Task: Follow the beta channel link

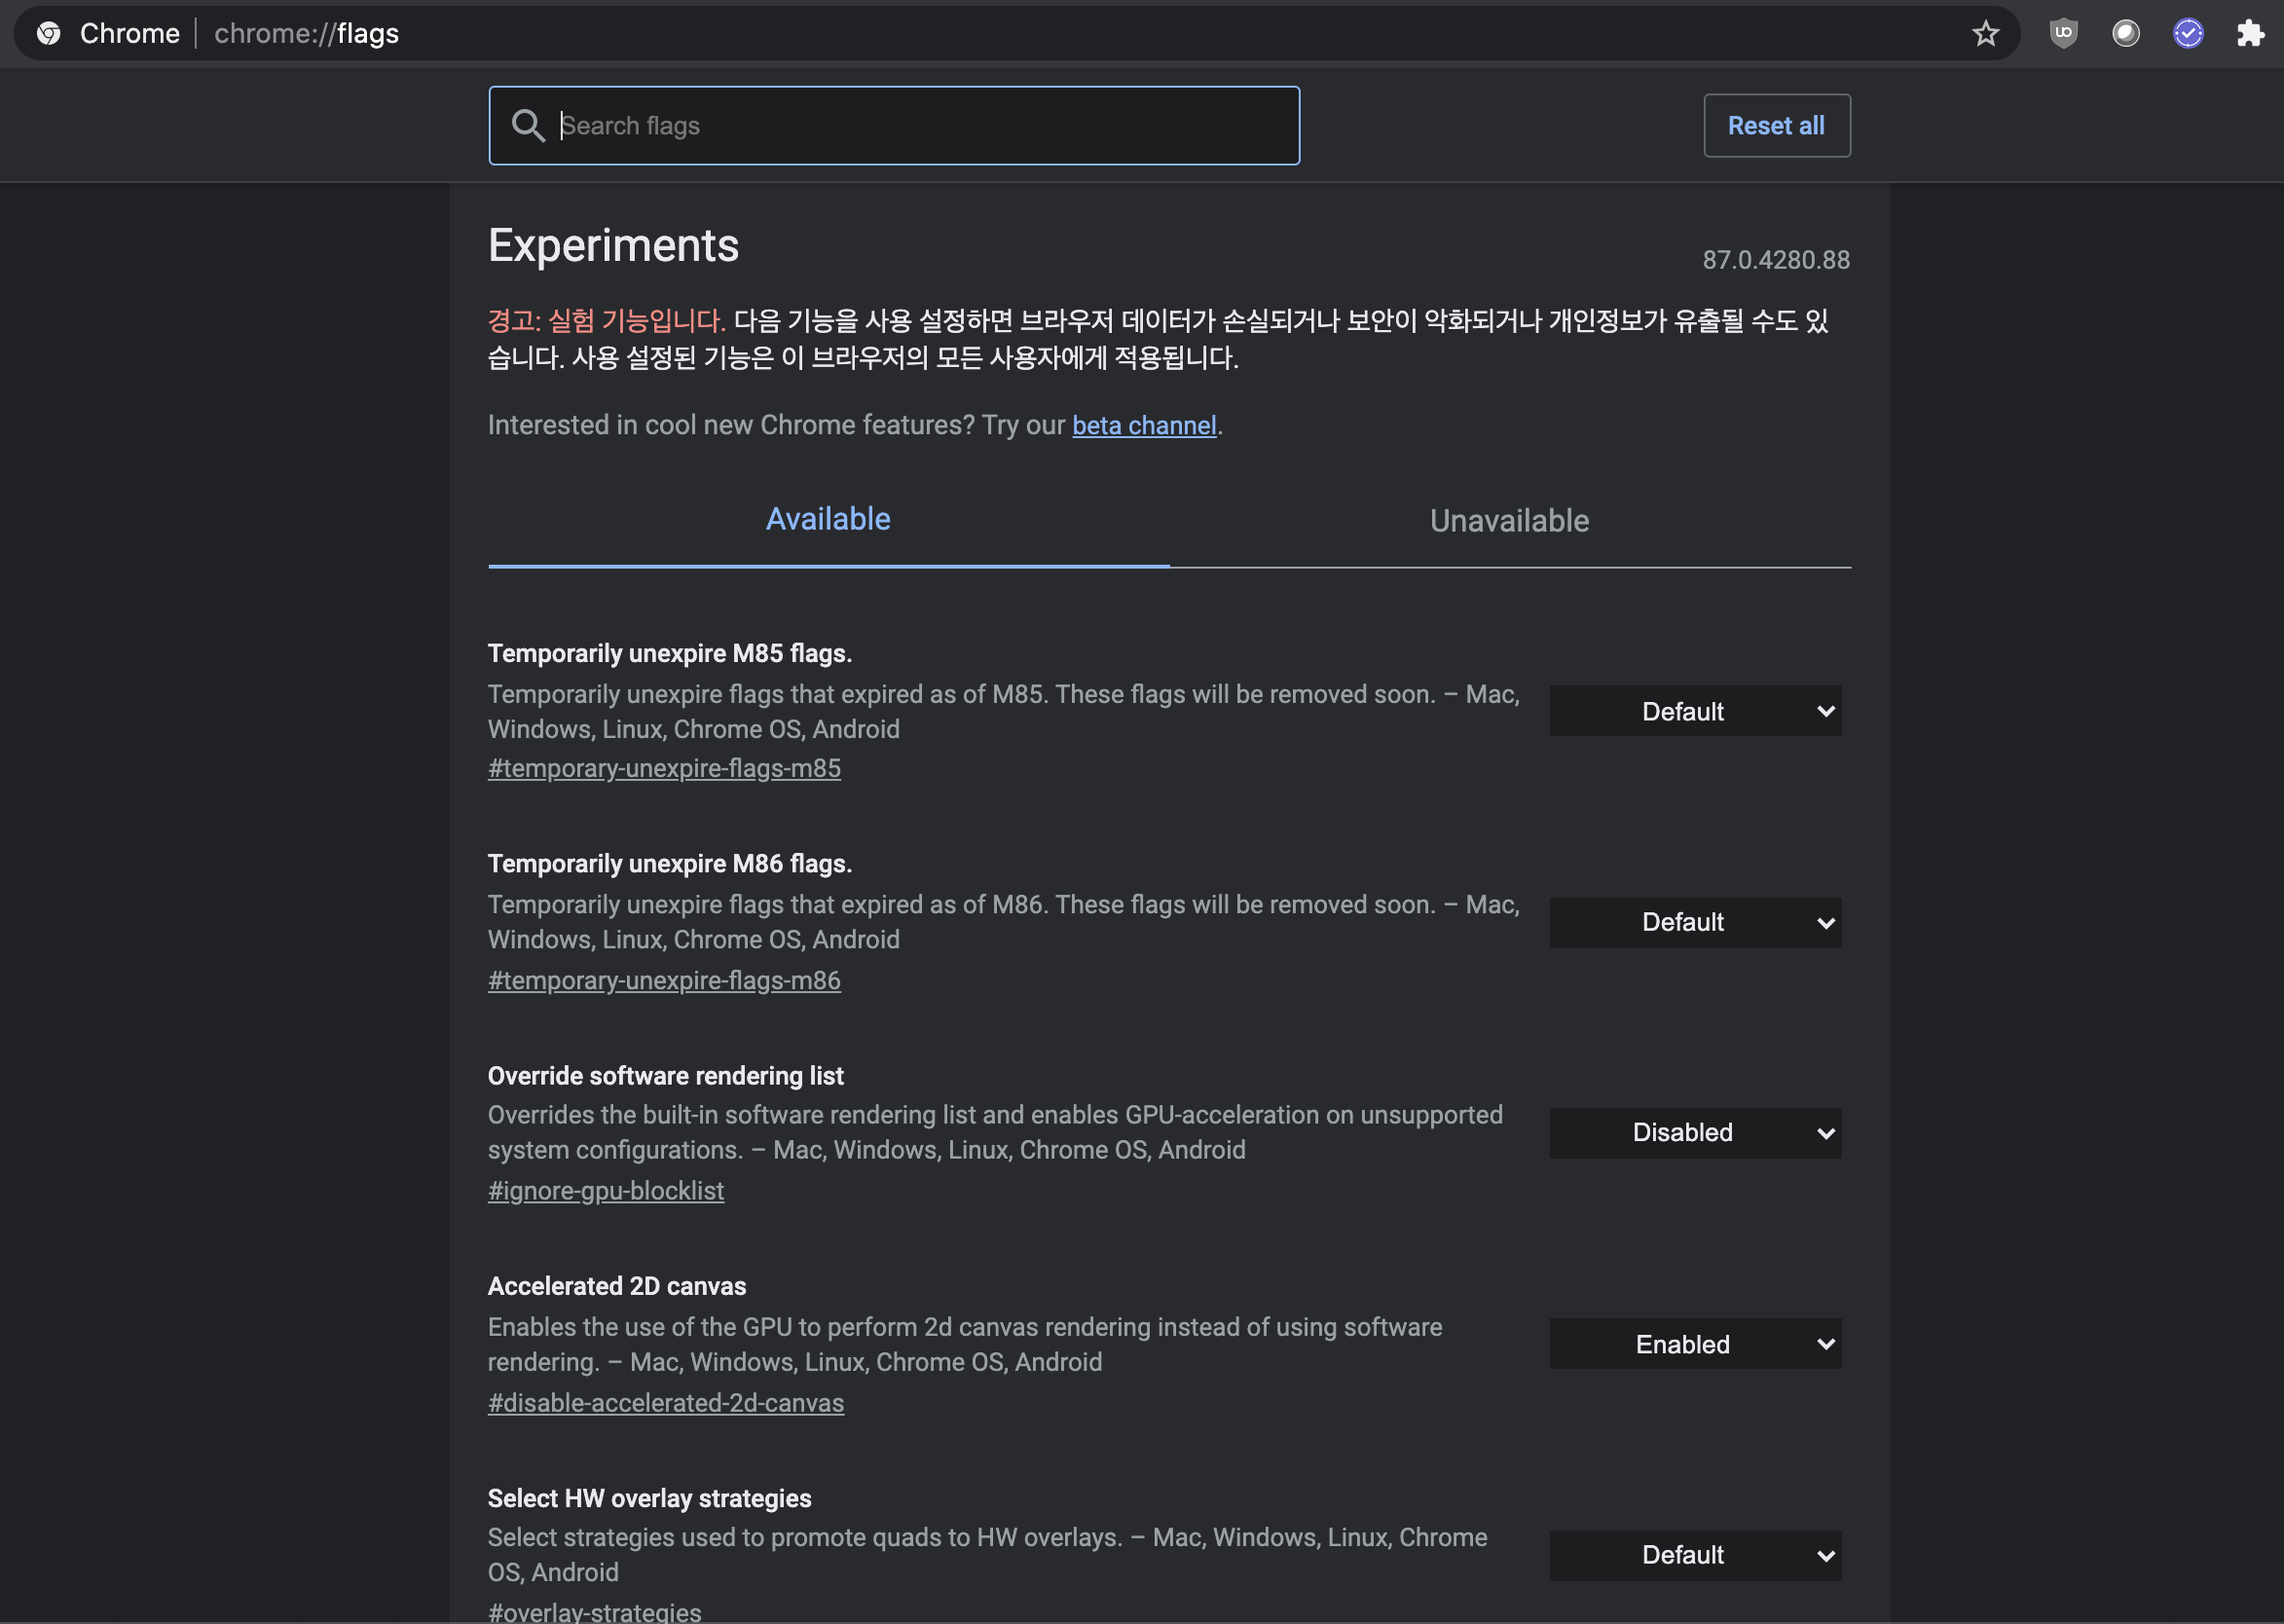Action: coord(1144,426)
